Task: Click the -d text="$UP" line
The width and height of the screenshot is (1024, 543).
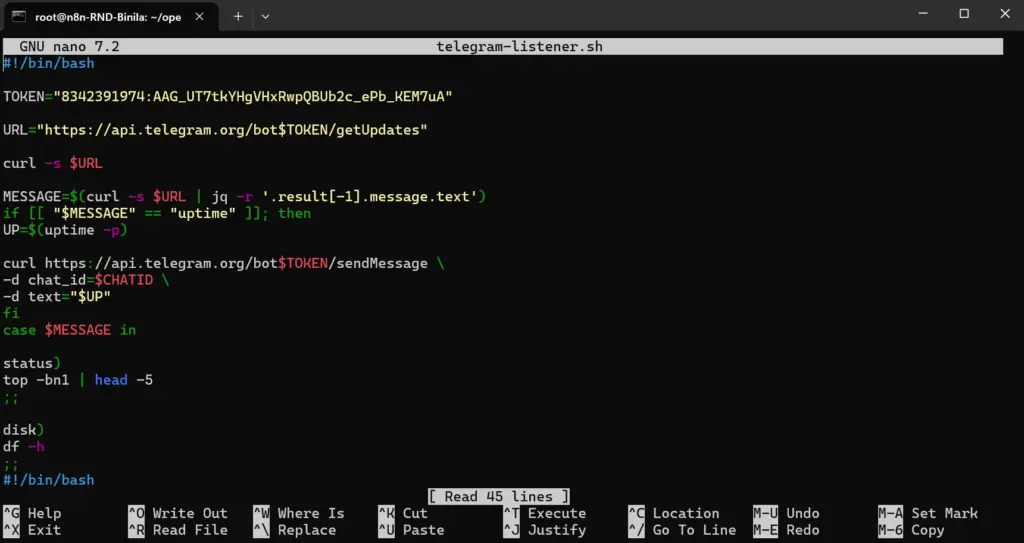Action: point(57,297)
